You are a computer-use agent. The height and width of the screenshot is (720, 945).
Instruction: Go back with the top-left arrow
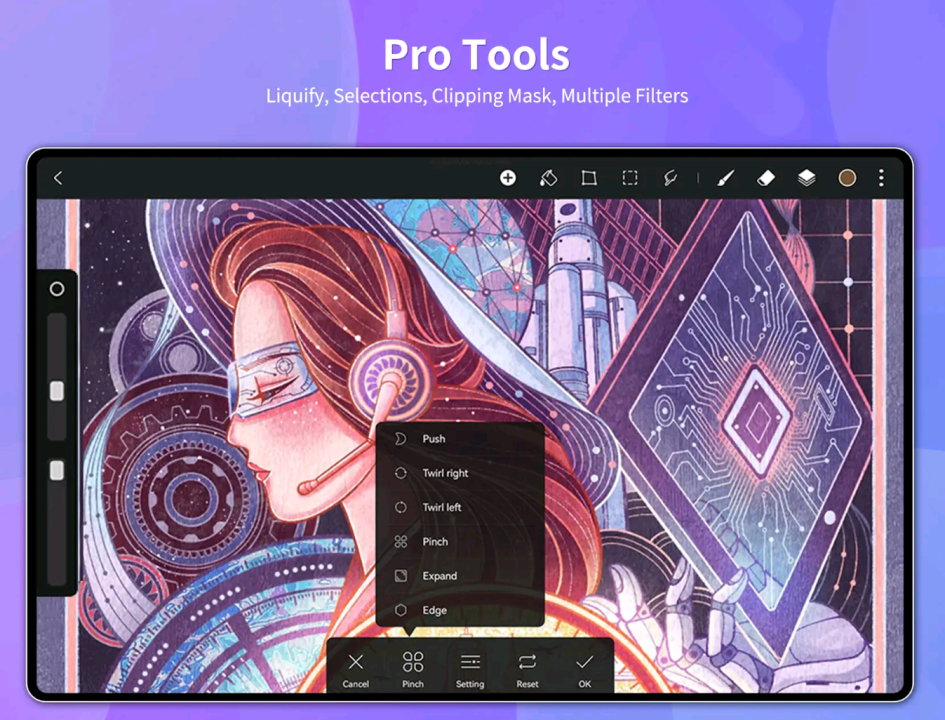[x=58, y=178]
